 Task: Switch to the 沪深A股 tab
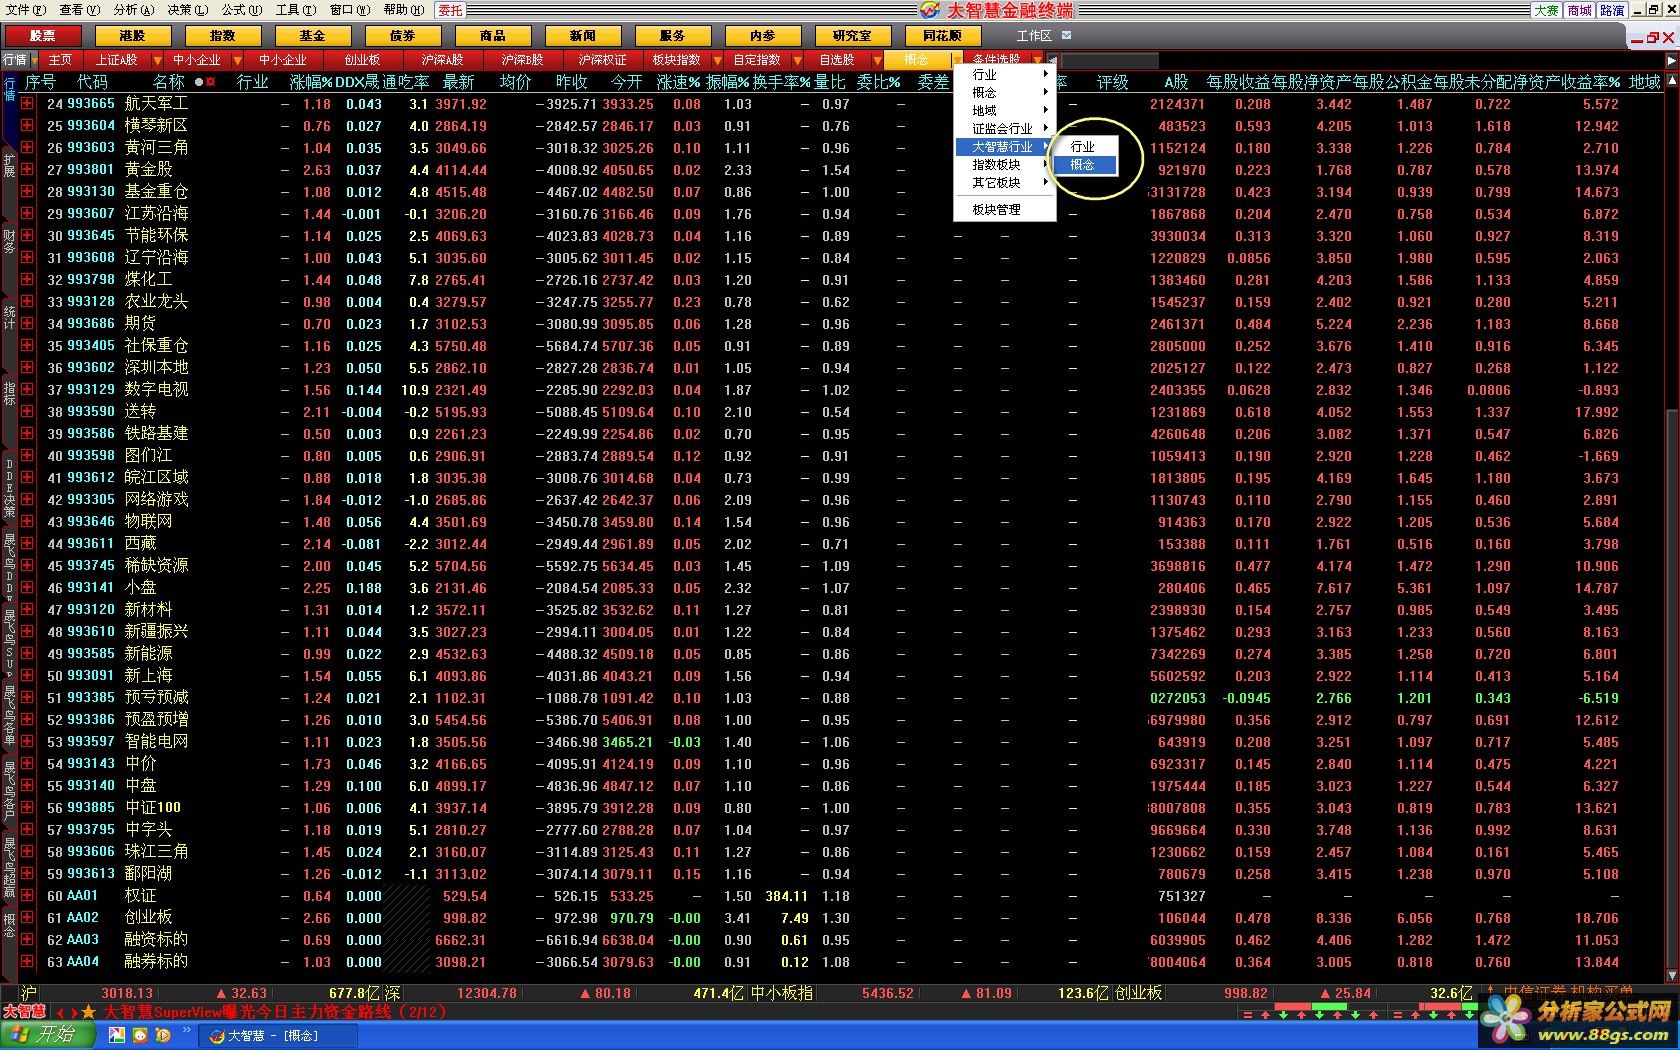click(x=442, y=60)
